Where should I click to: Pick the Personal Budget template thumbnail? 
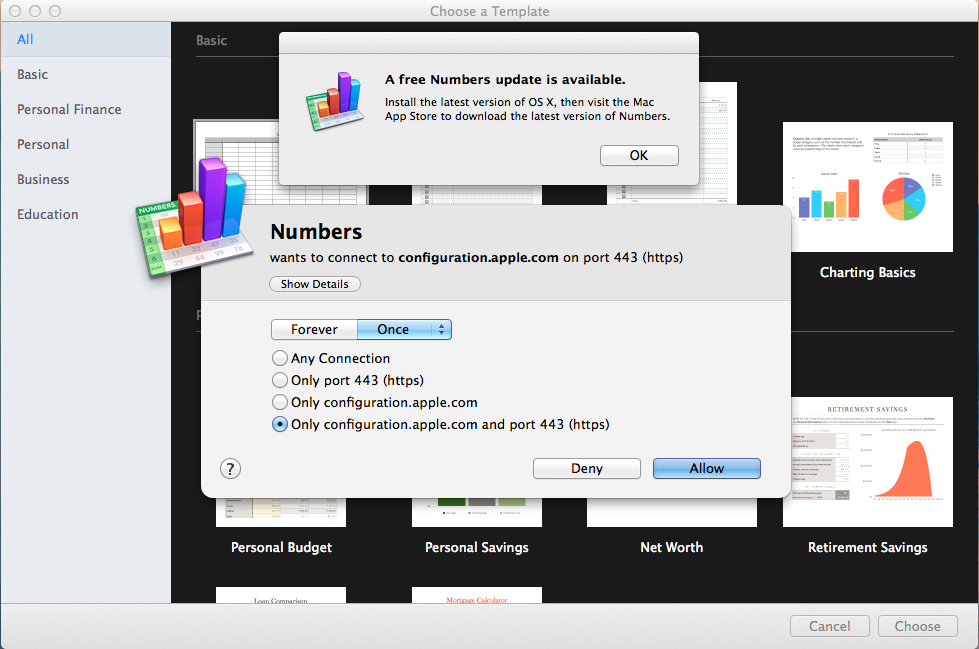(x=281, y=512)
